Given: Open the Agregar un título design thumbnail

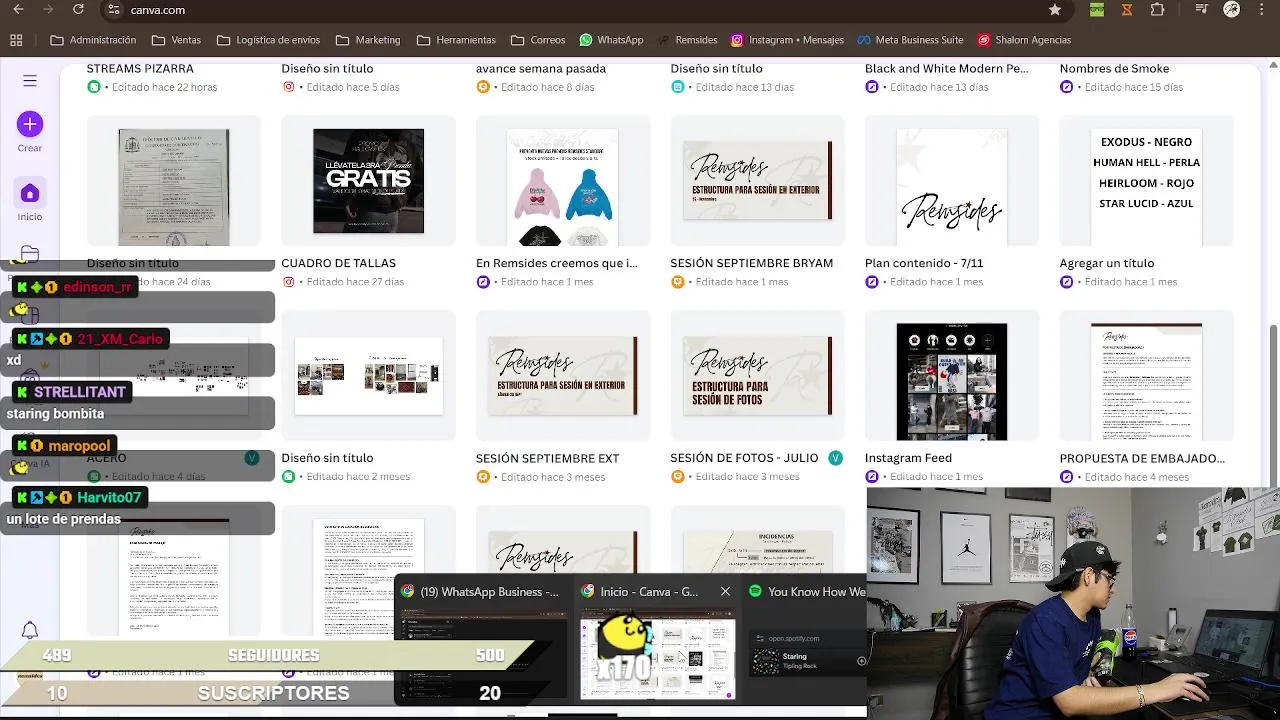Looking at the screenshot, I should click(x=1146, y=181).
